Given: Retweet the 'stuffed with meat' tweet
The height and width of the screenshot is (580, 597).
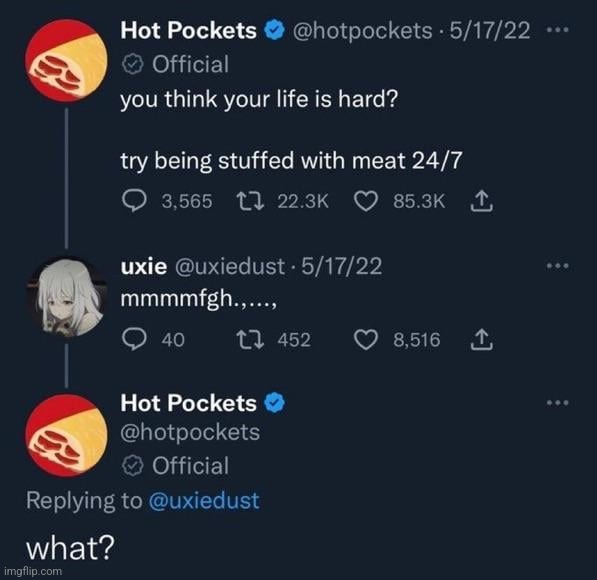Looking at the screenshot, I should [x=250, y=201].
